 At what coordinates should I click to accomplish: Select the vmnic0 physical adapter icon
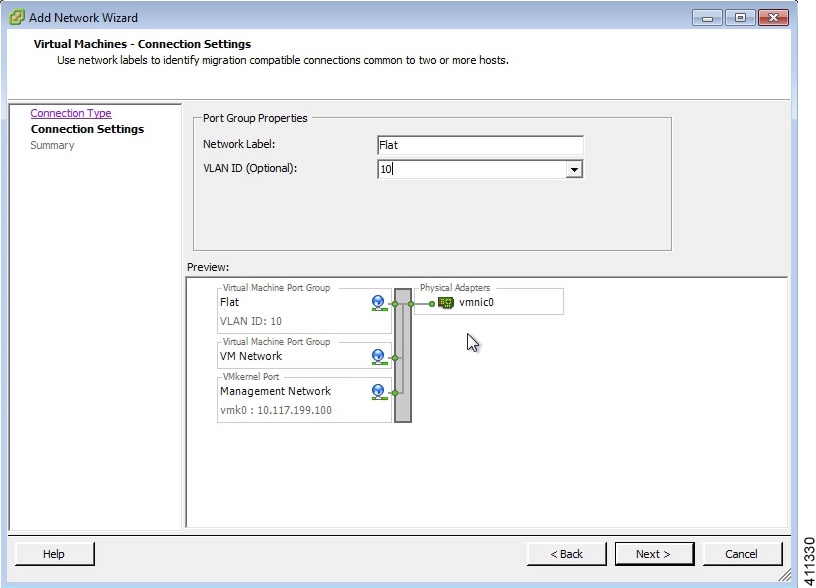point(446,302)
